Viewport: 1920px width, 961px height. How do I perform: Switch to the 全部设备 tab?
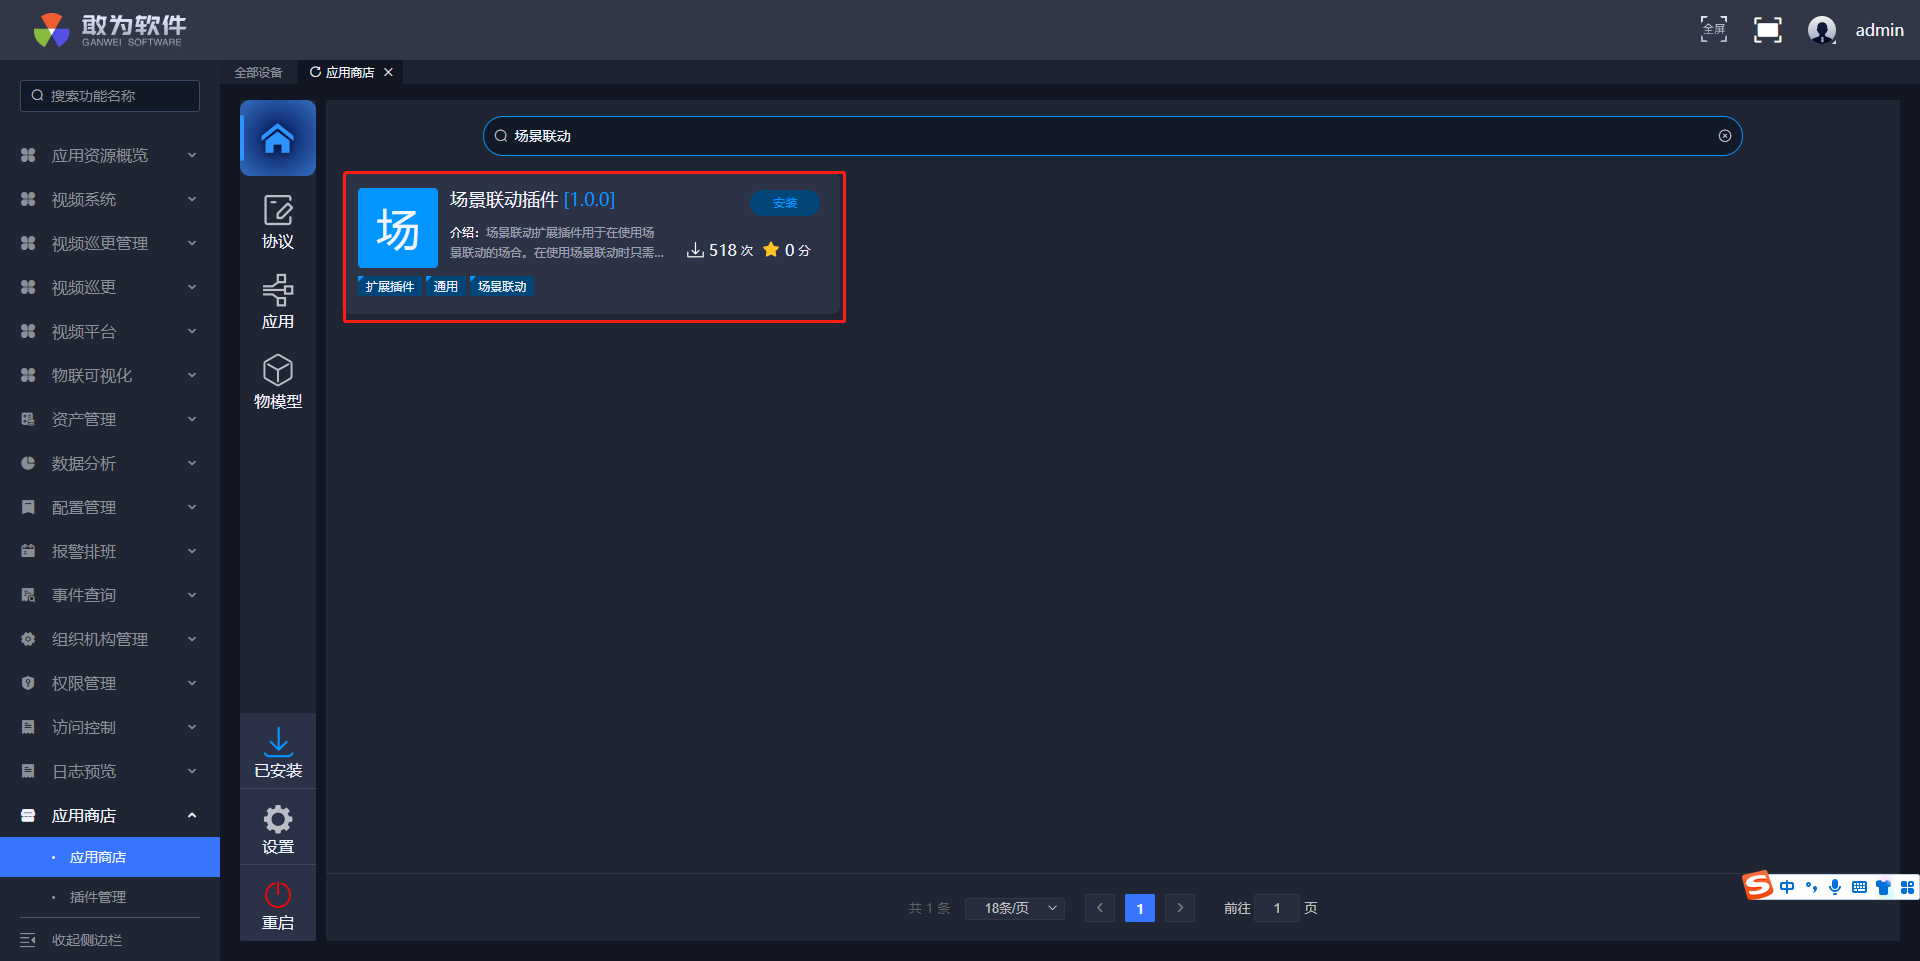pyautogui.click(x=258, y=72)
